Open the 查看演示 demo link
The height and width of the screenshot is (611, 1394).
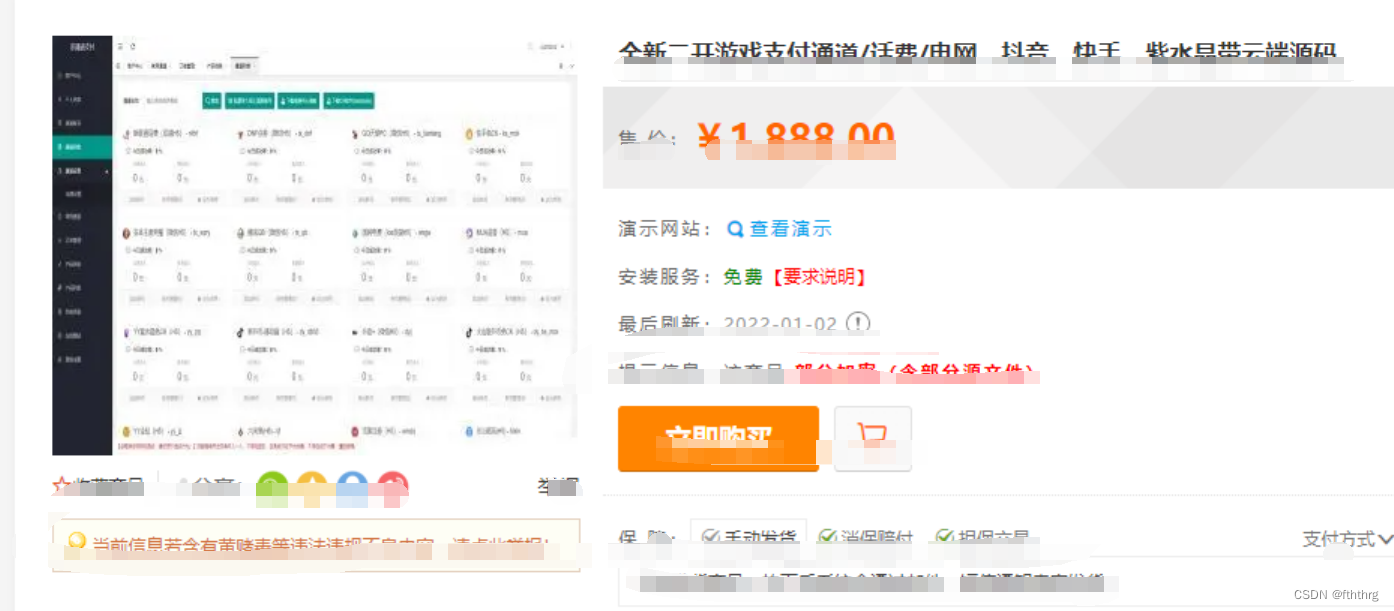(790, 229)
